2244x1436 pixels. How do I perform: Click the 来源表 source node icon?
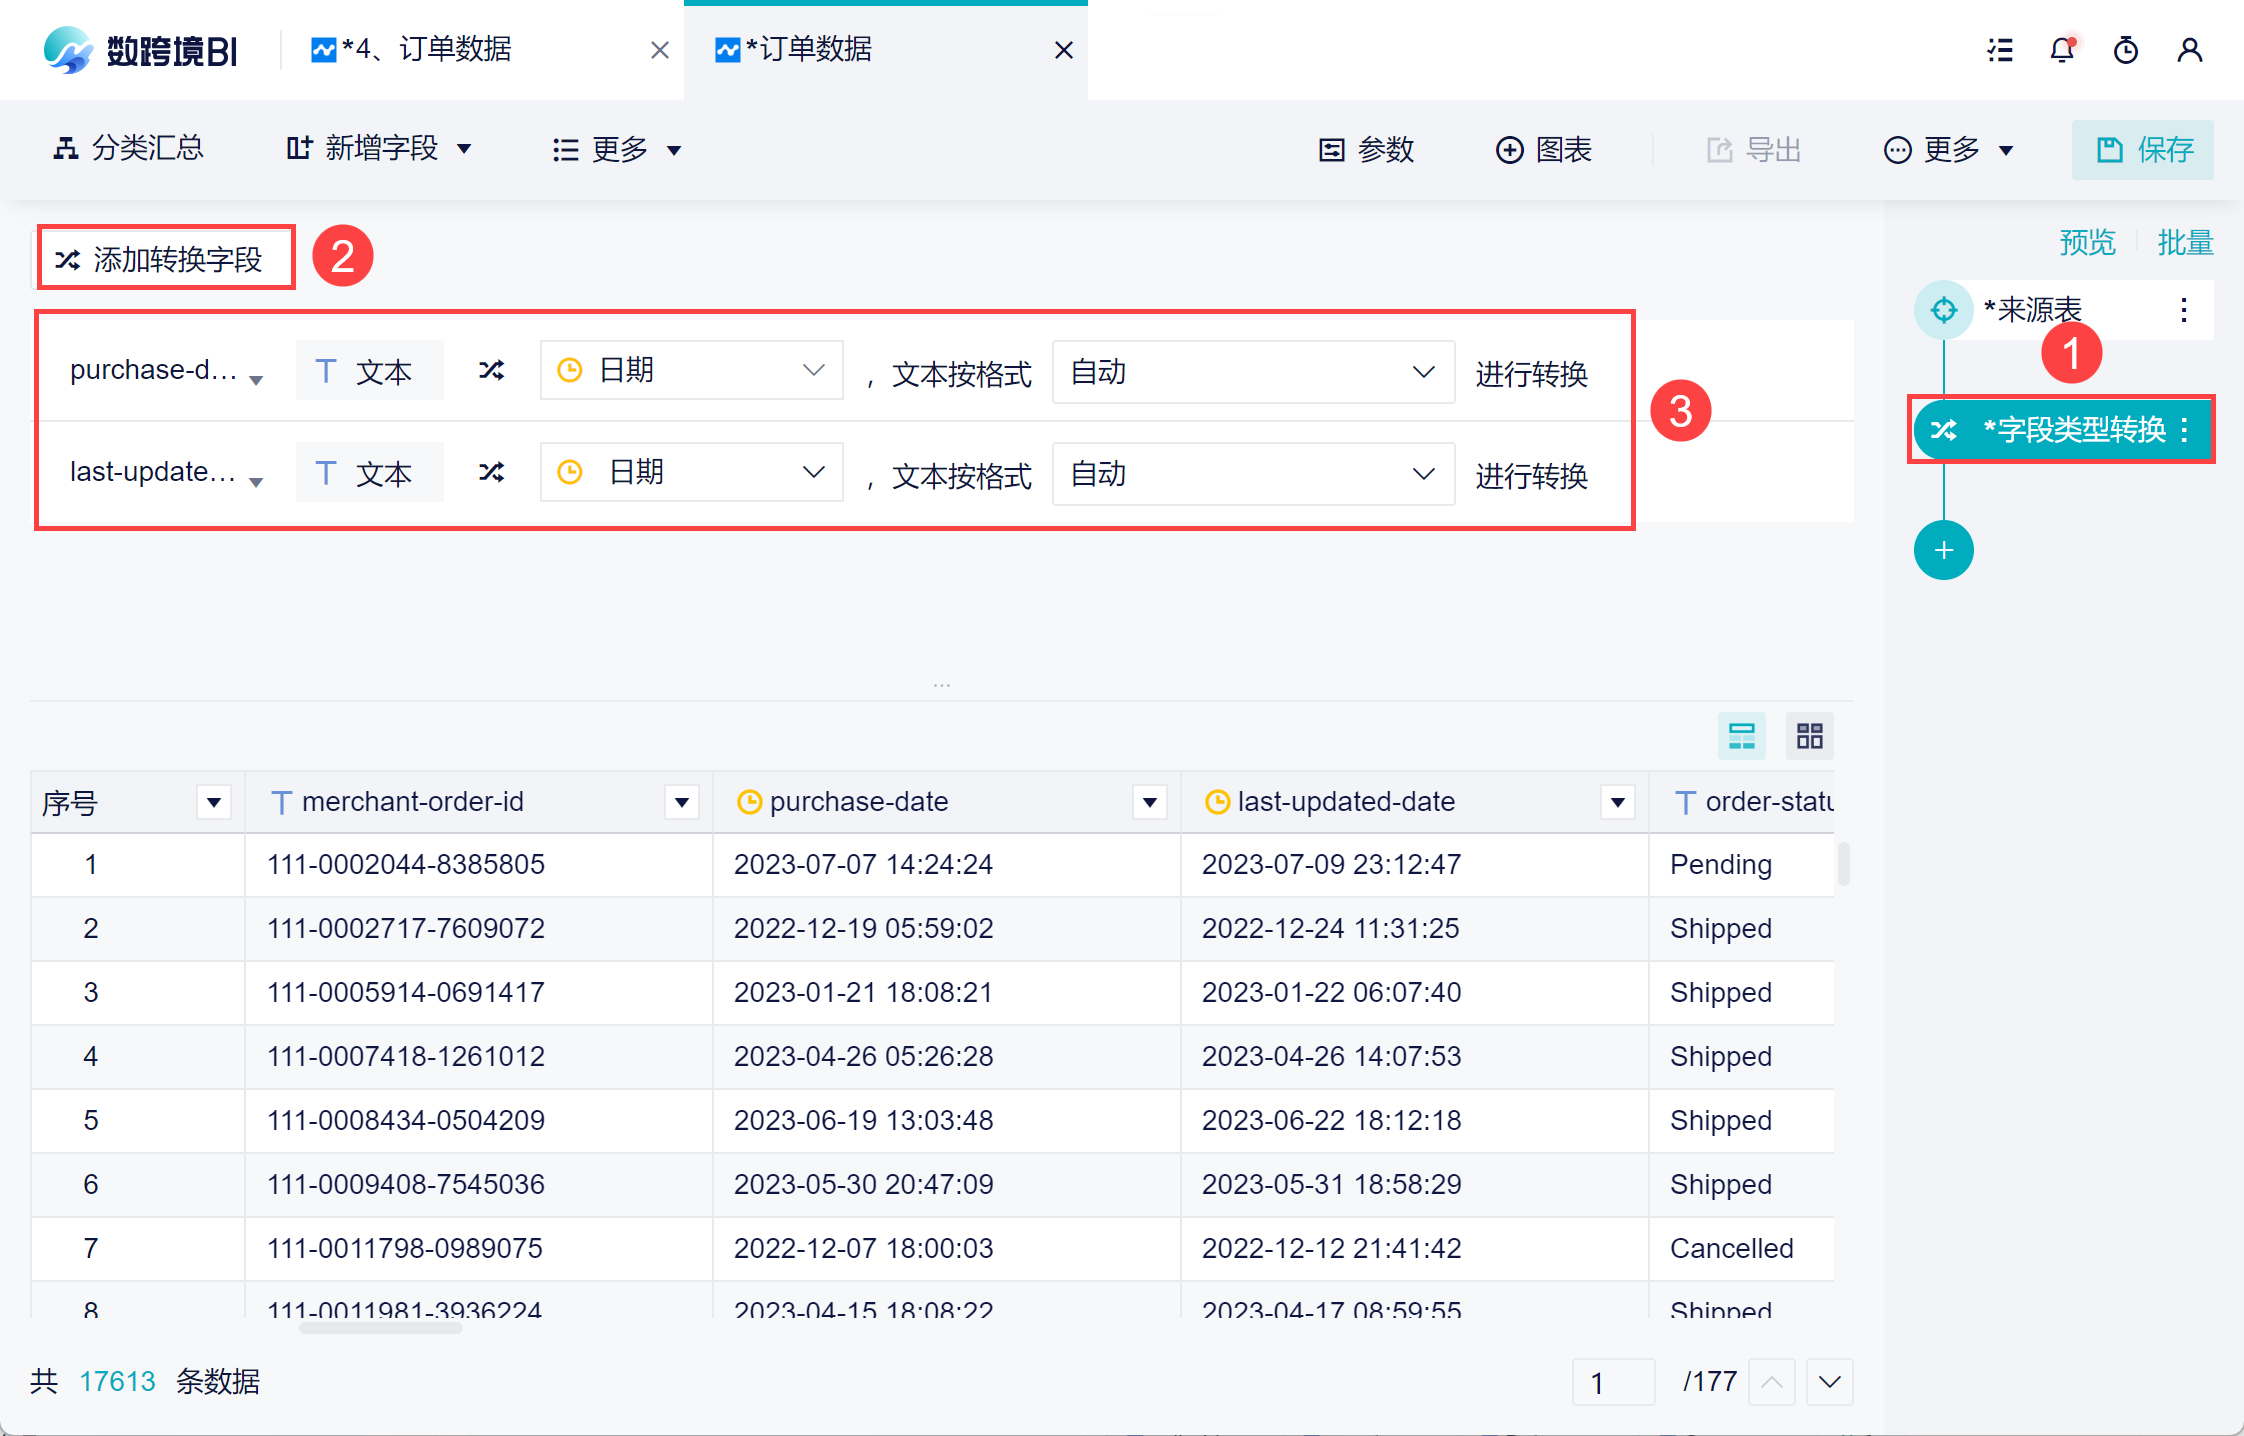coord(1943,310)
